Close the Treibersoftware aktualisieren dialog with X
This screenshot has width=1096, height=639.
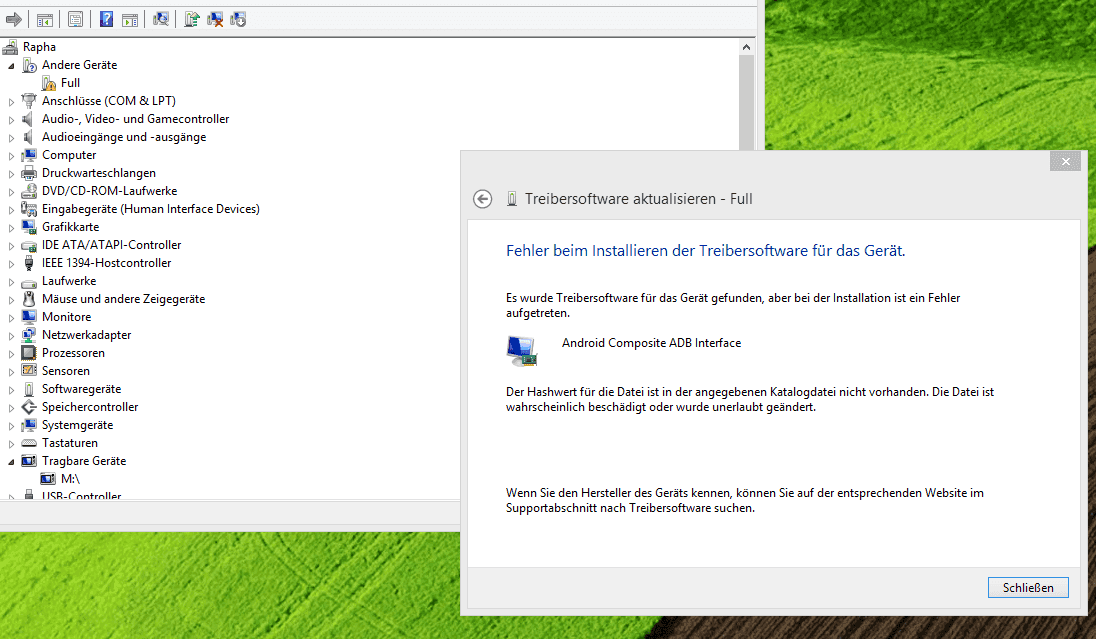pyautogui.click(x=1065, y=161)
